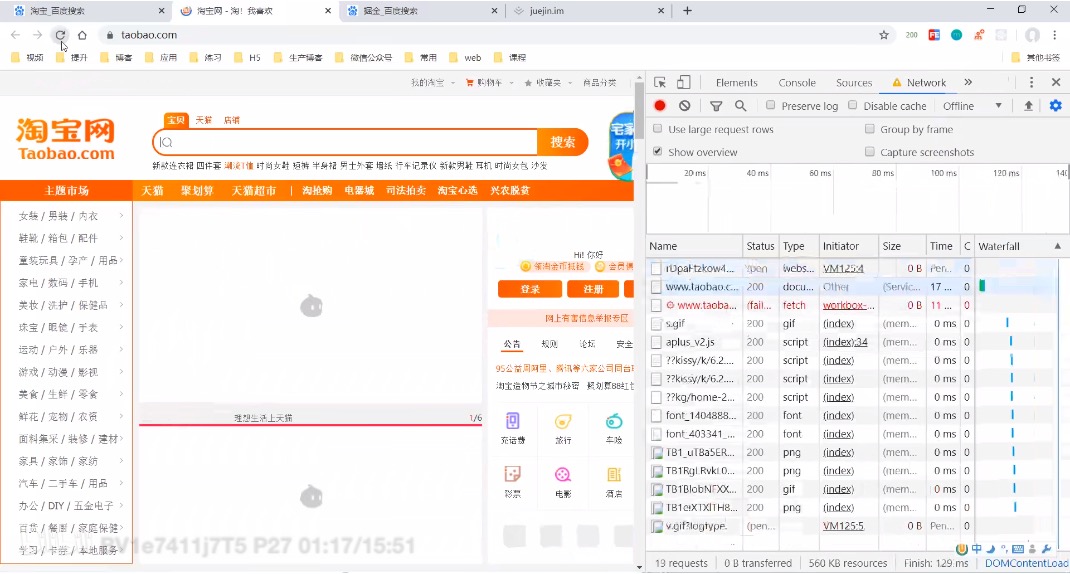
Task: Select Network tab
Action: [x=919, y=83]
